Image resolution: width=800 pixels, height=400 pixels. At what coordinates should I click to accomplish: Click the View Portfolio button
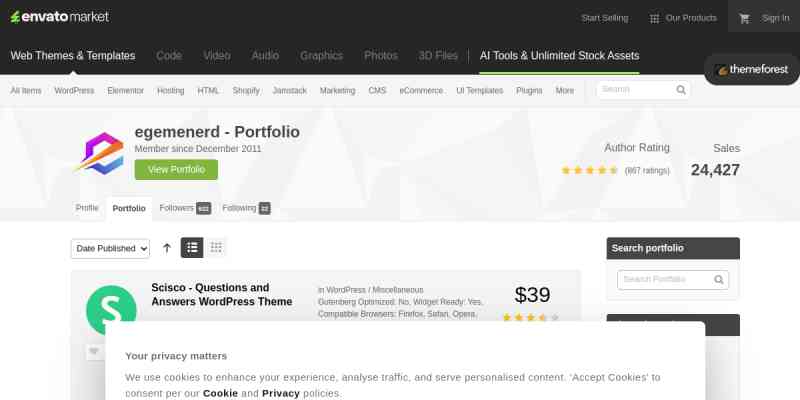[176, 169]
